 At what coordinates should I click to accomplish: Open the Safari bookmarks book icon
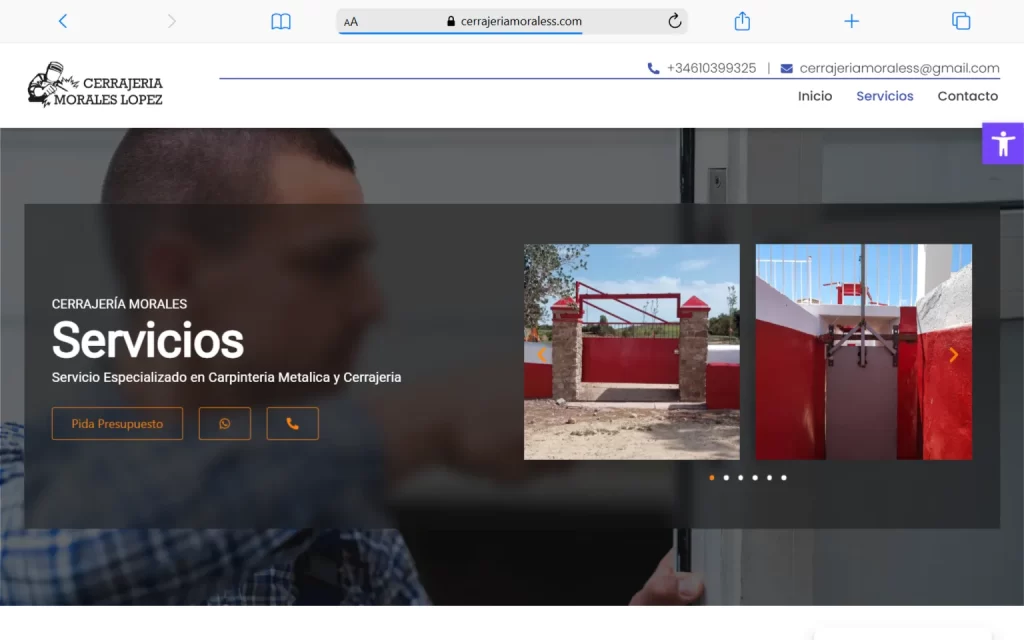pyautogui.click(x=281, y=21)
